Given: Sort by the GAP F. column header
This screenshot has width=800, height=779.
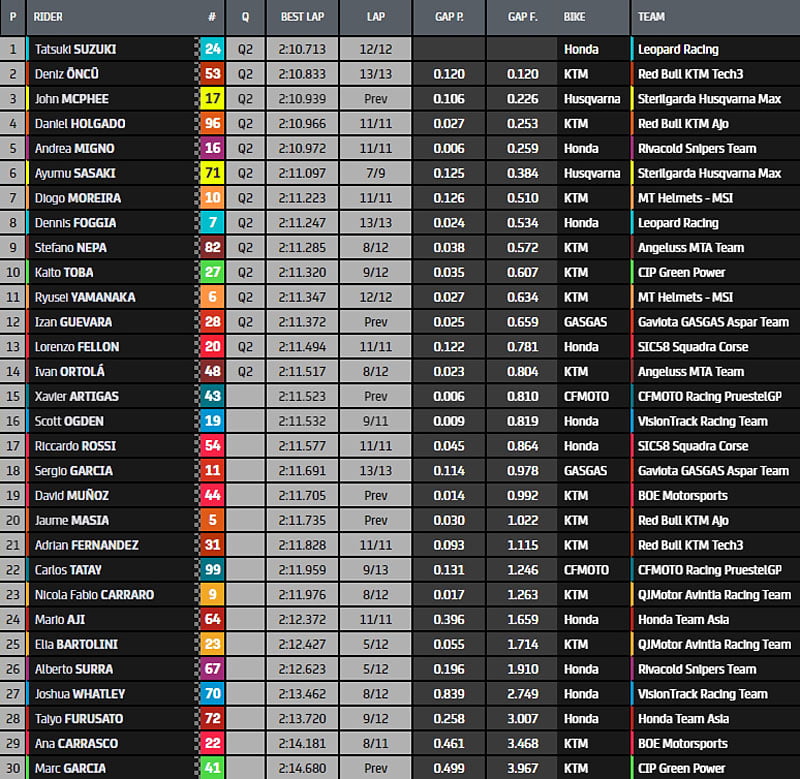Looking at the screenshot, I should point(523,17).
